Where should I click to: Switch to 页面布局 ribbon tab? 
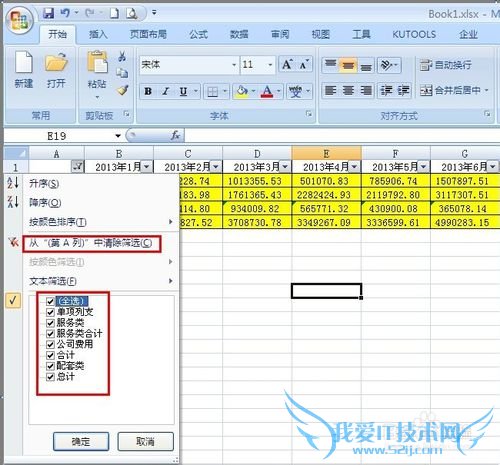148,34
